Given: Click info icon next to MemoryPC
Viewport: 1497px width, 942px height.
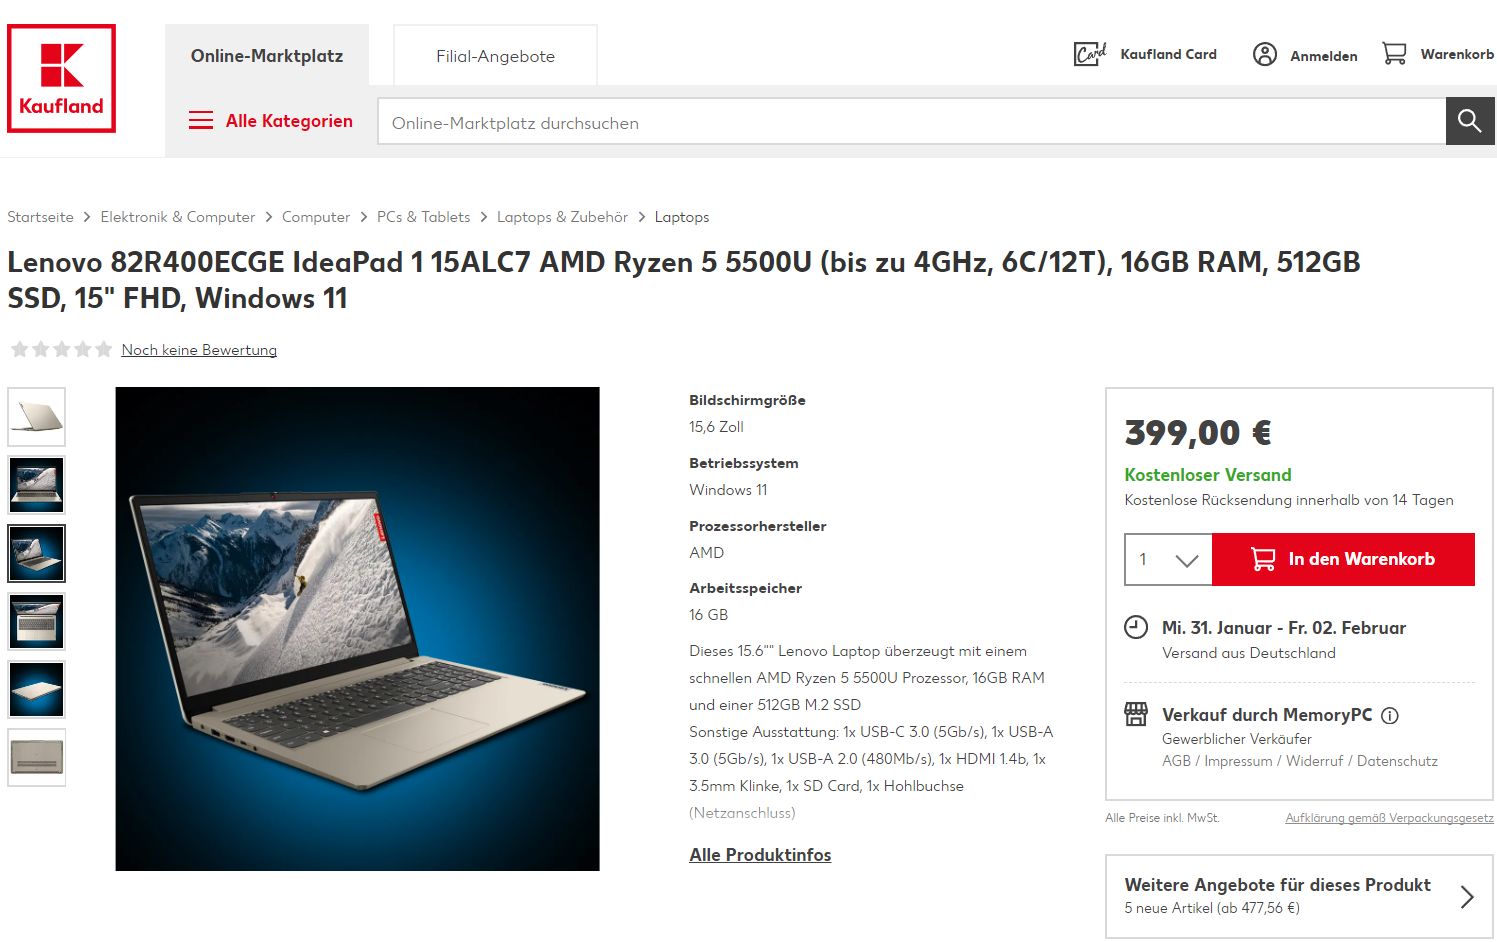Looking at the screenshot, I should click(x=1390, y=715).
